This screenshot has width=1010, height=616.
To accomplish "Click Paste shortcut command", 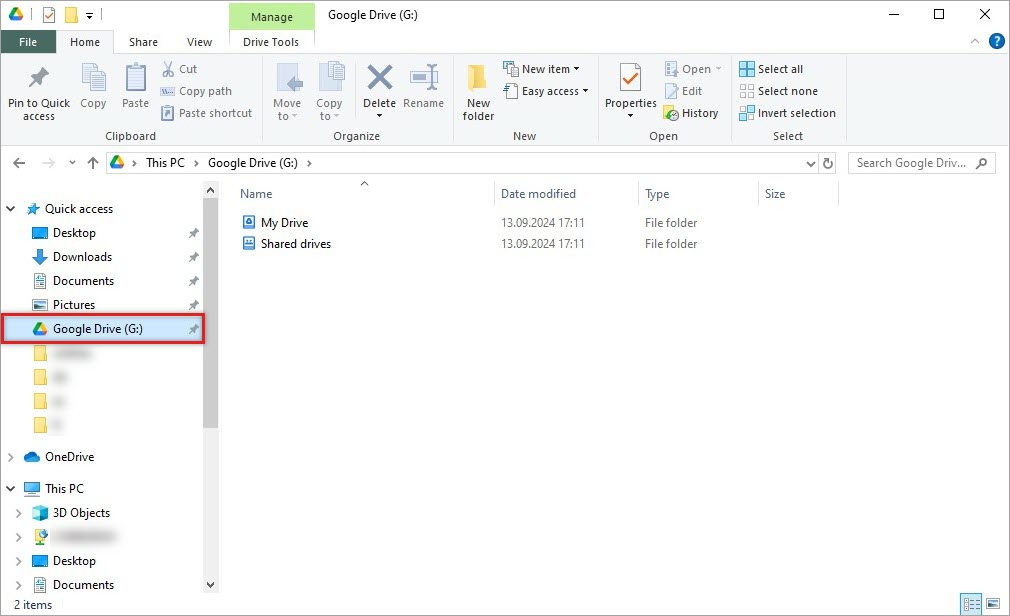I will pos(207,113).
